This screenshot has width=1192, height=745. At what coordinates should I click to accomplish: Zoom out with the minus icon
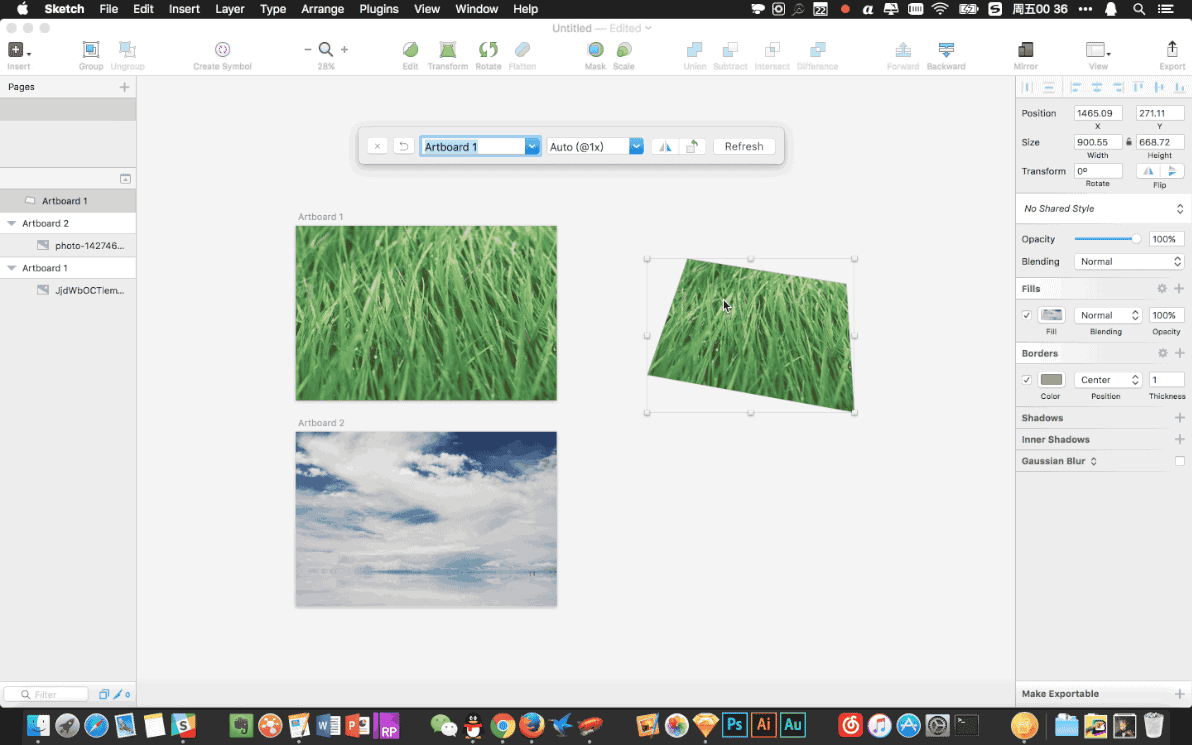click(x=308, y=49)
